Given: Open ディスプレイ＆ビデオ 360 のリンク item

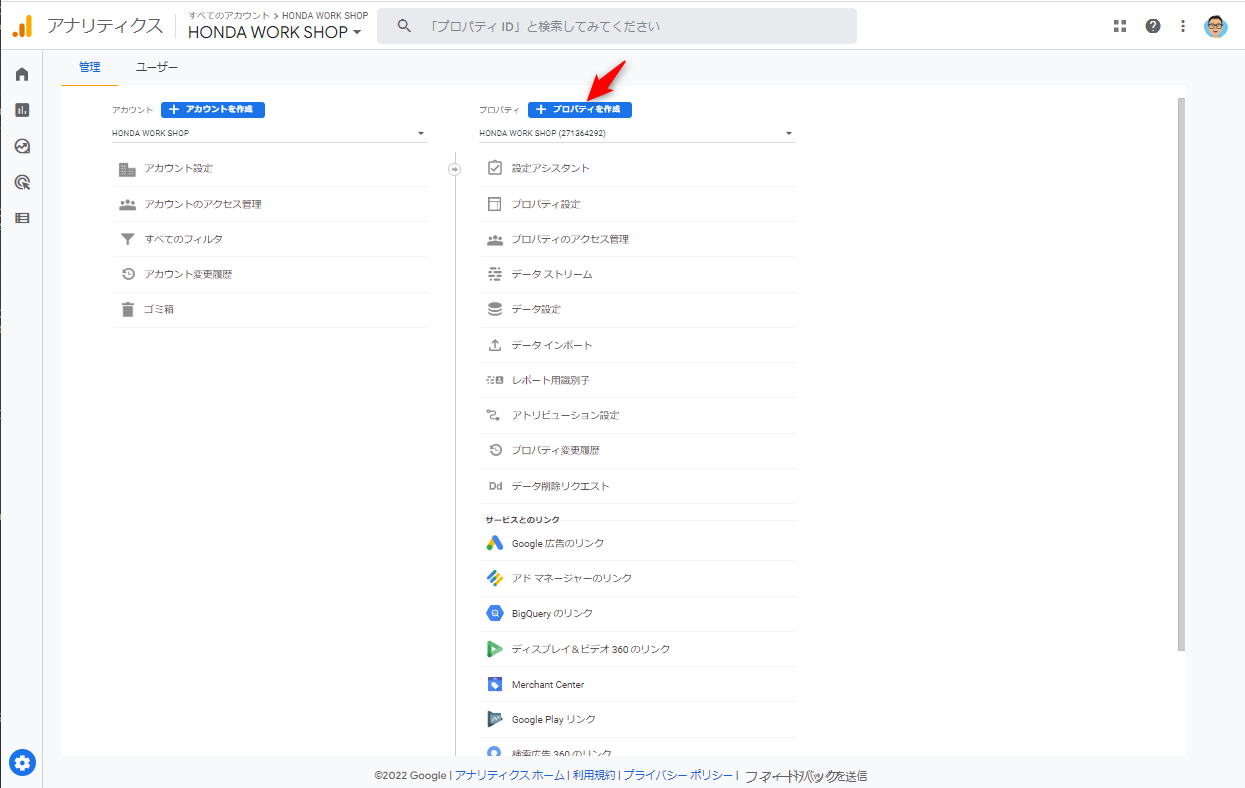Looking at the screenshot, I should pyautogui.click(x=637, y=649).
